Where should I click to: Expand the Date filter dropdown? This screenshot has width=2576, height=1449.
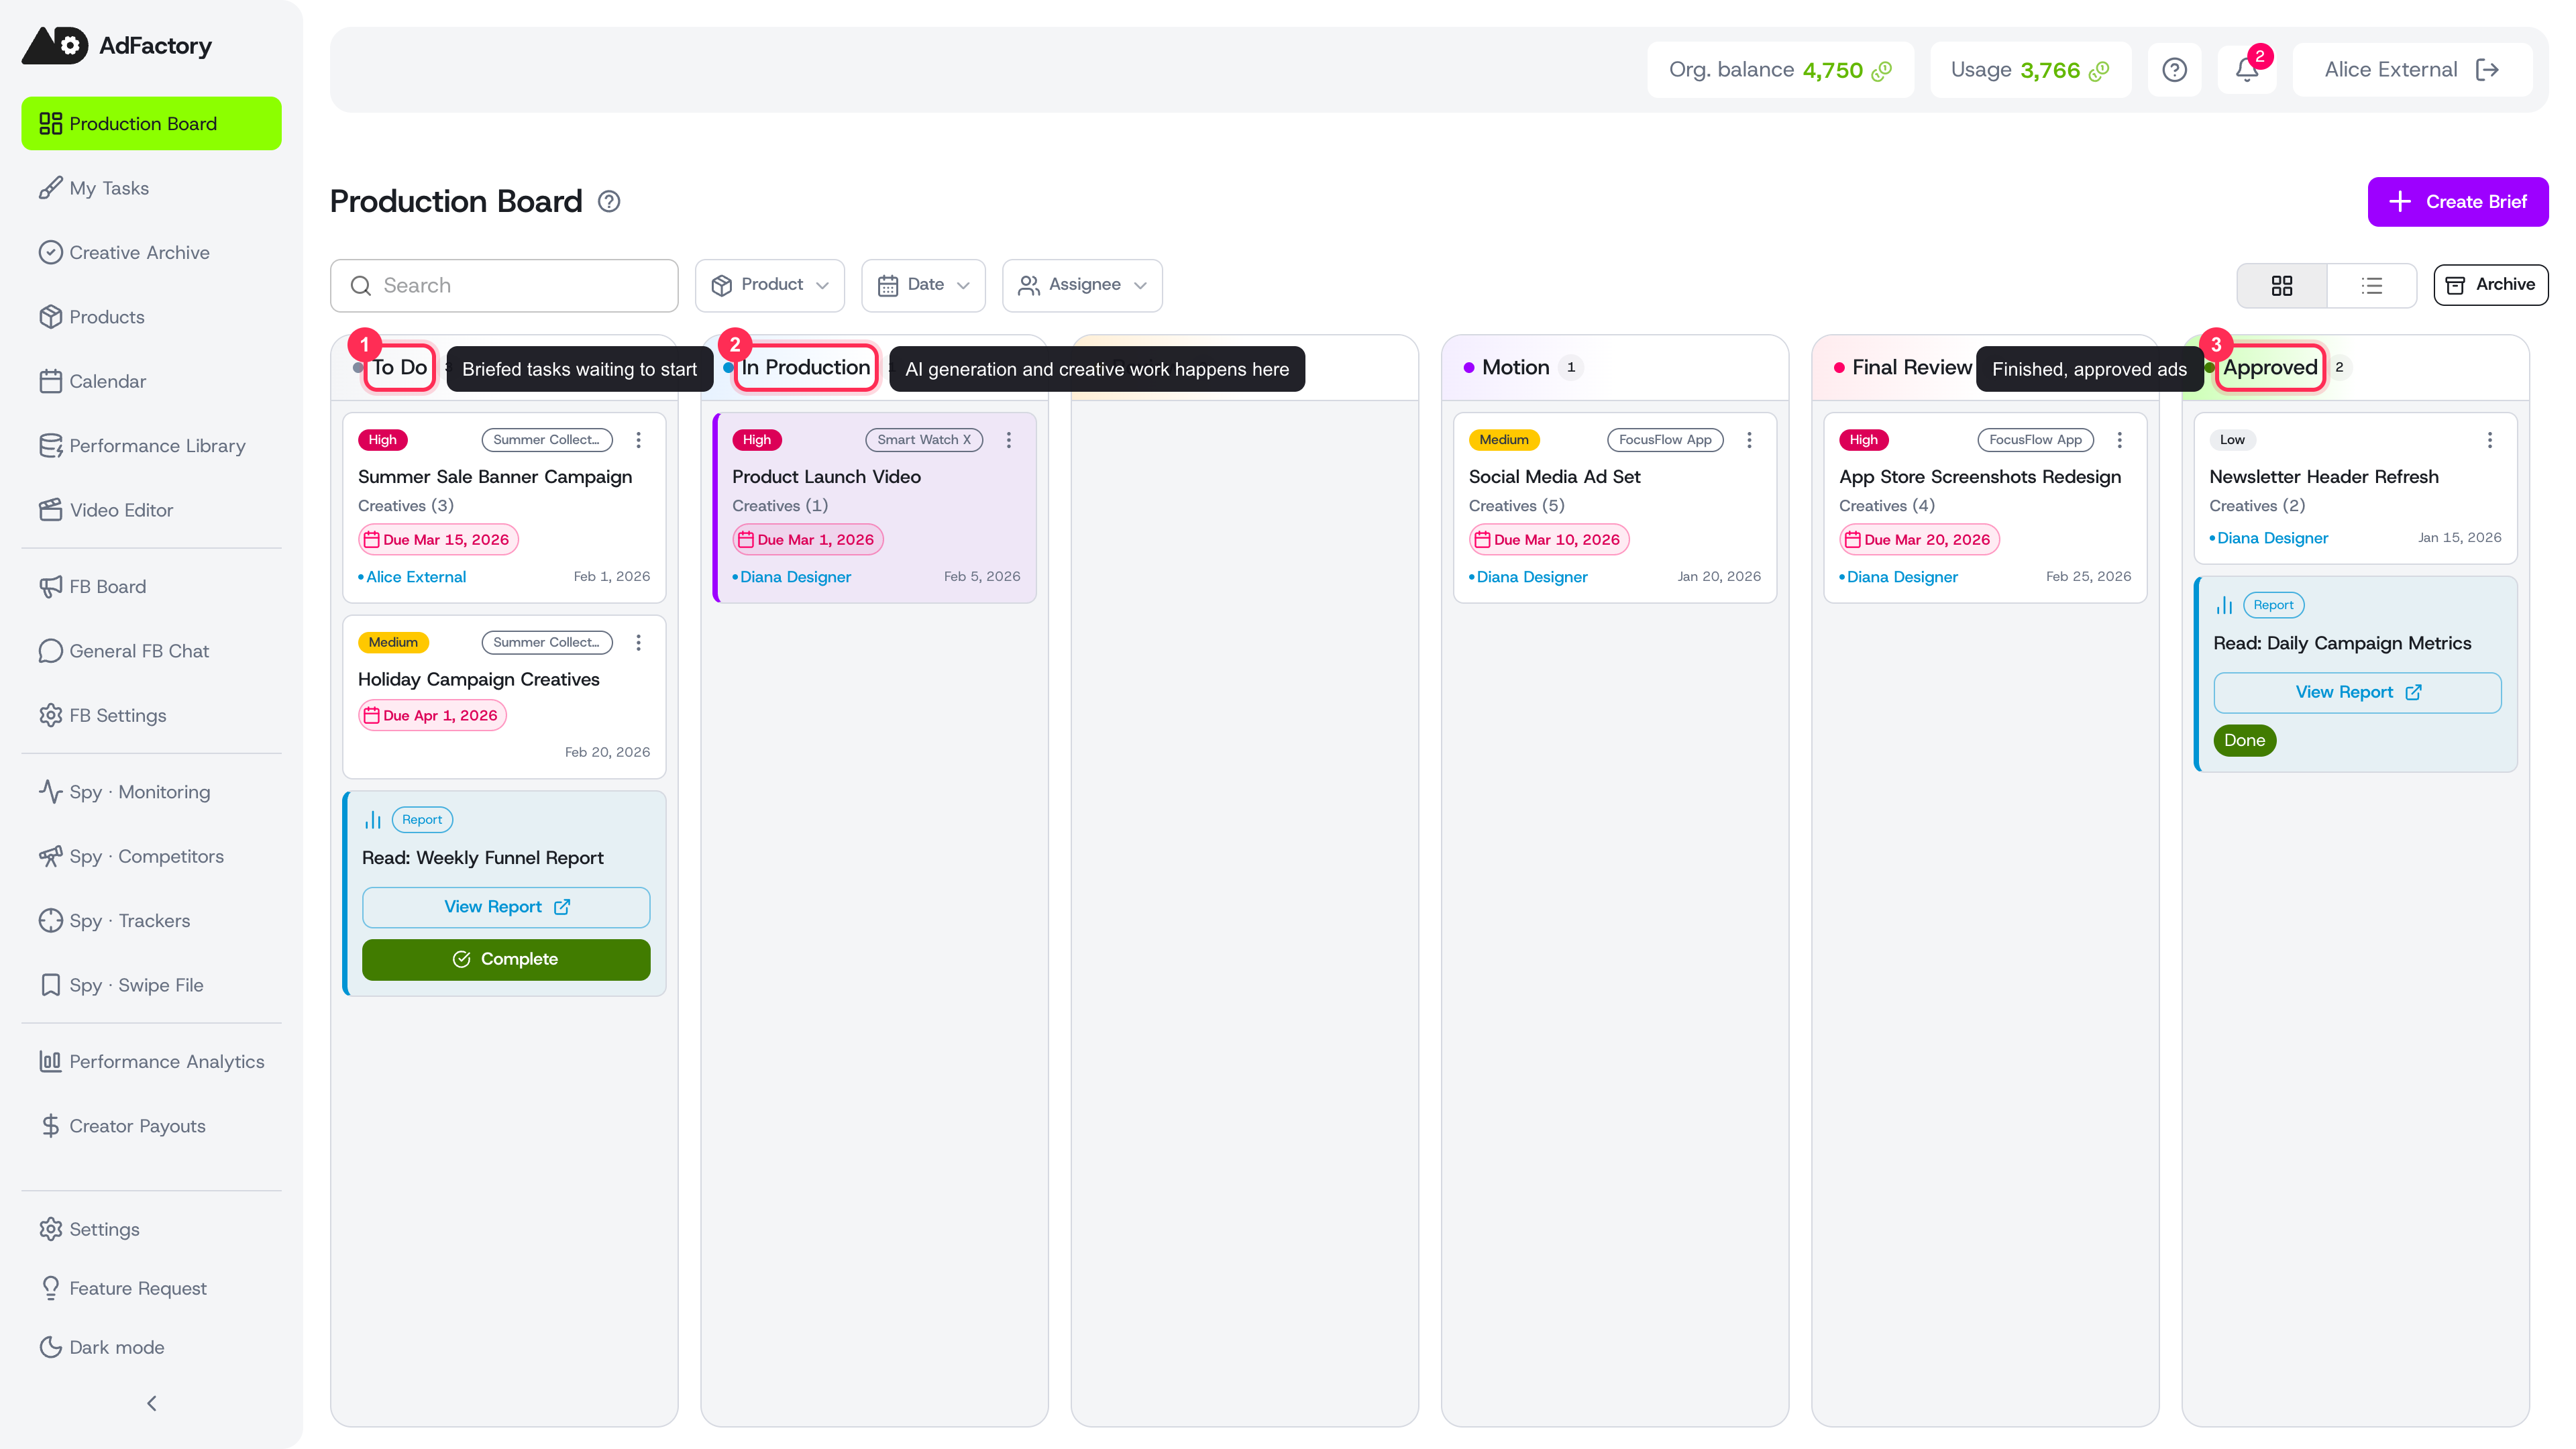pos(923,286)
